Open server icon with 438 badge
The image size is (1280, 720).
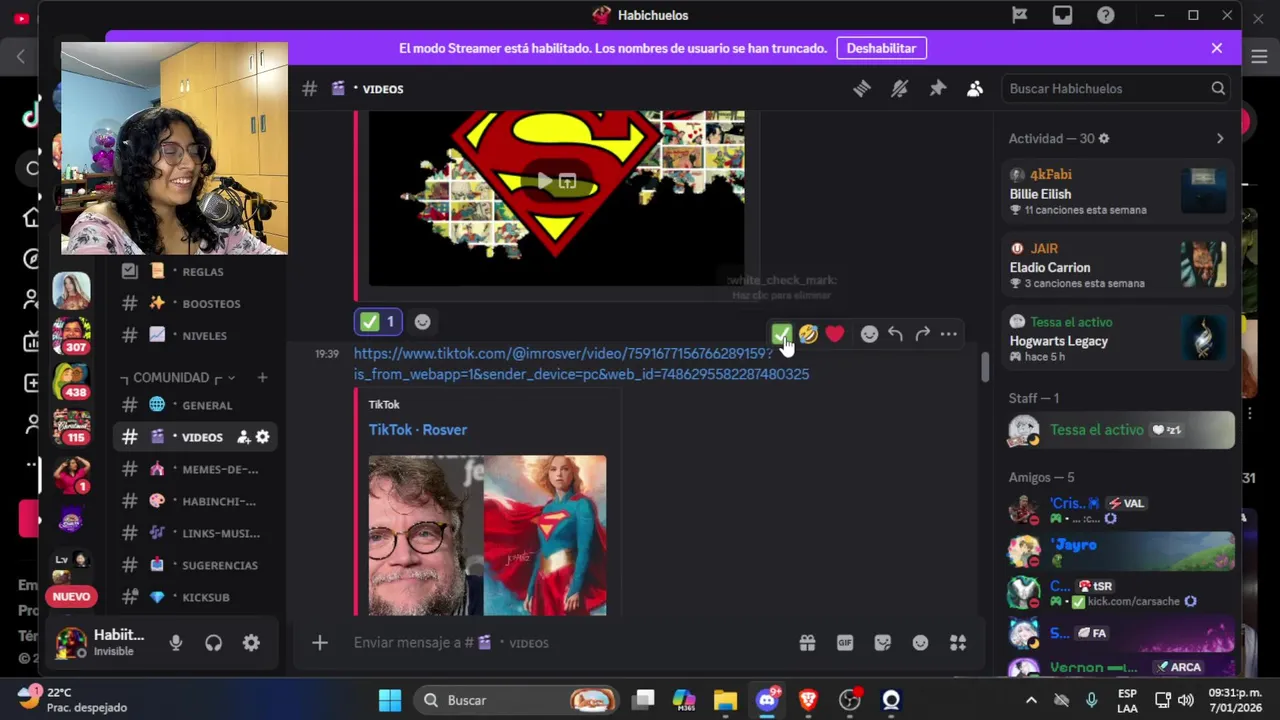(72, 380)
